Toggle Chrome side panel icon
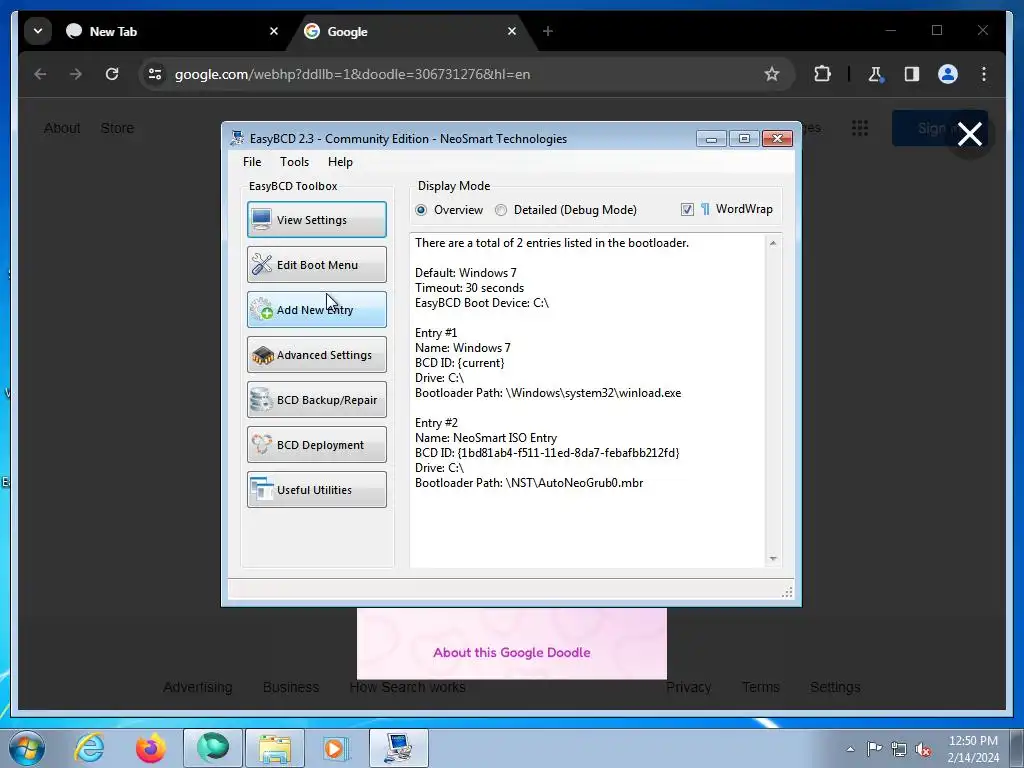 pos(912,74)
